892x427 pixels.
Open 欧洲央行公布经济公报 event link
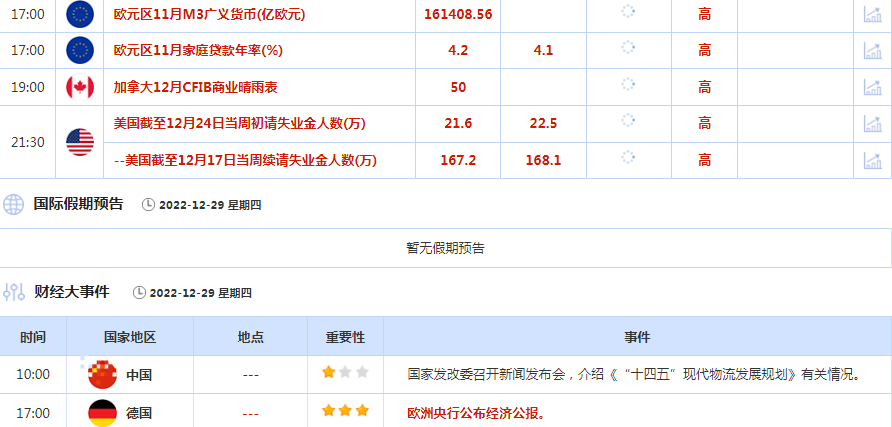476,412
